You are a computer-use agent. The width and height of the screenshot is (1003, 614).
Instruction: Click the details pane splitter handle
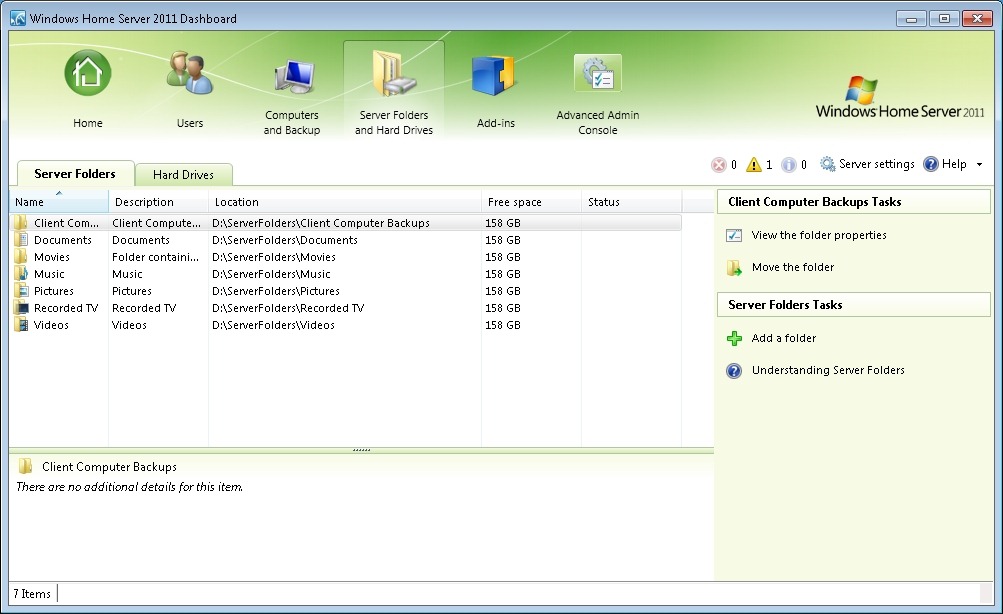361,450
